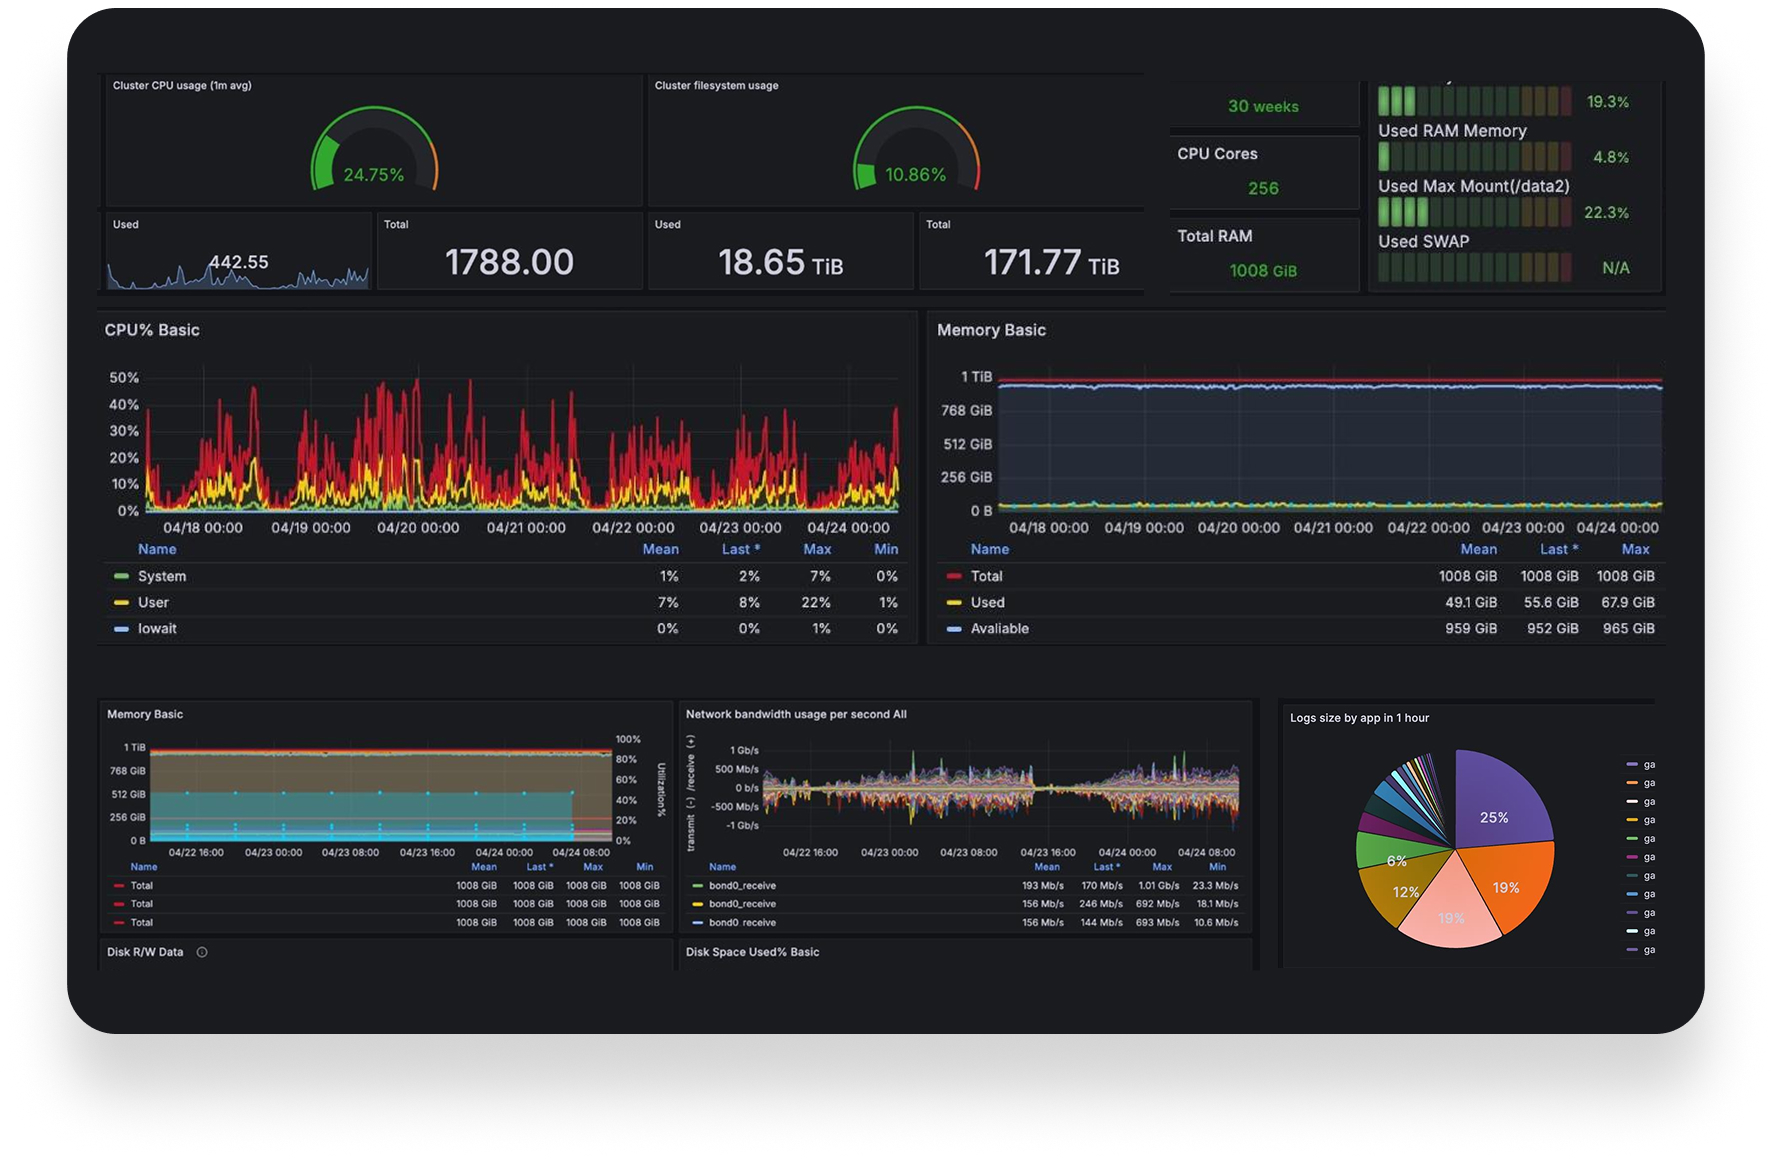
Task: Sort Network bandwidth legend by Max header
Action: pyautogui.click(x=1162, y=867)
